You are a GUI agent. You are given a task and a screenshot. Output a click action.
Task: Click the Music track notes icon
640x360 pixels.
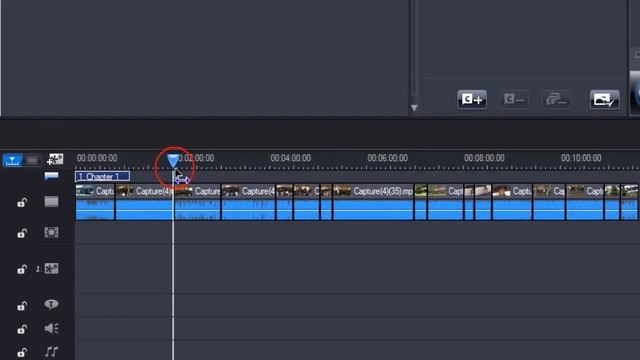(51, 351)
